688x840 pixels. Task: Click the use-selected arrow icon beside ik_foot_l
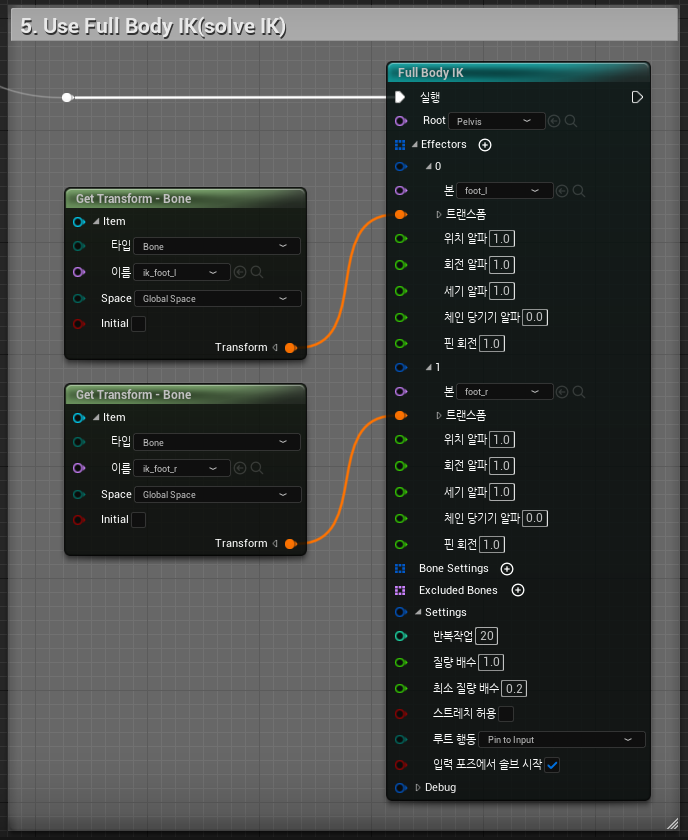click(240, 272)
